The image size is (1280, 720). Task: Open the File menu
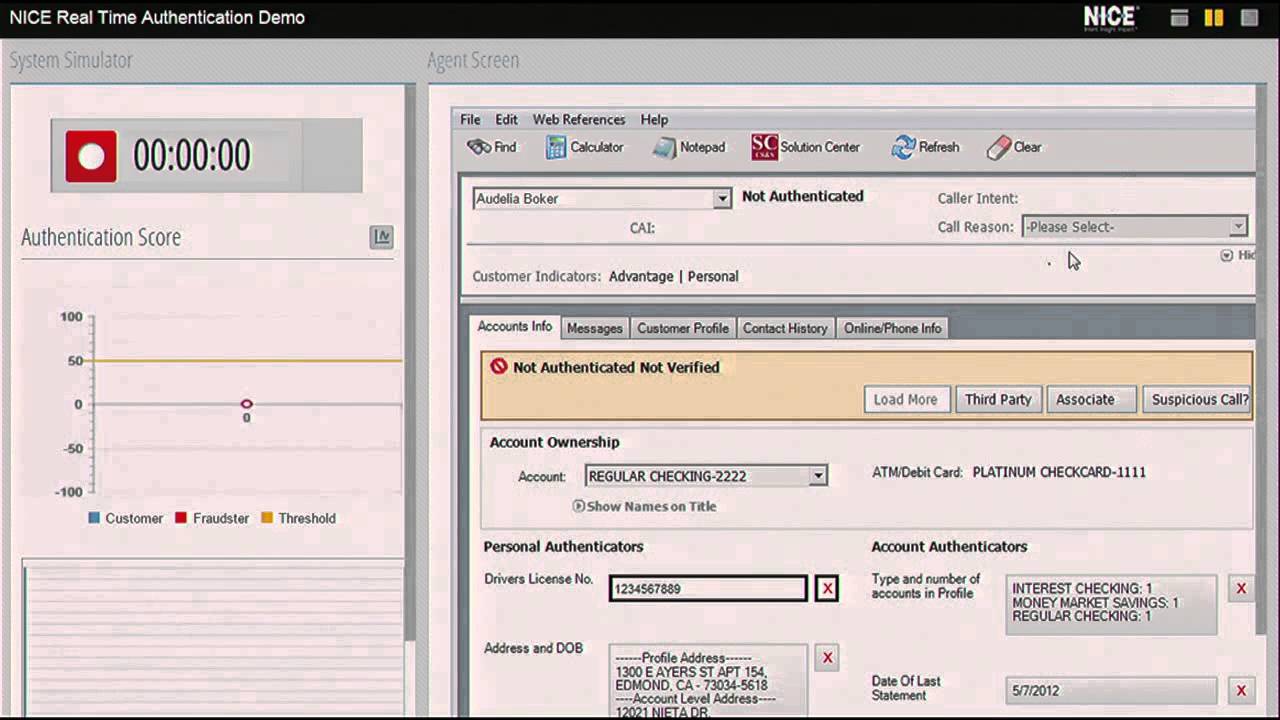470,119
